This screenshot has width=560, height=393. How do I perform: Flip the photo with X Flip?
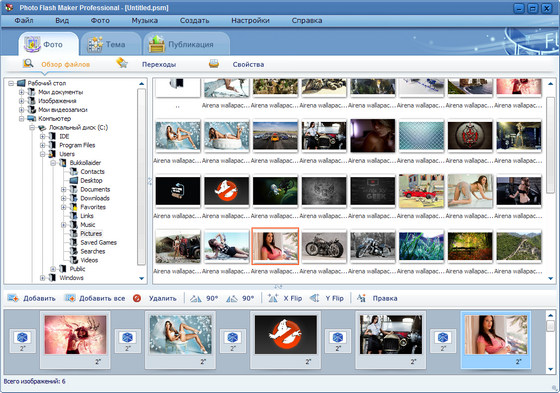pyautogui.click(x=273, y=298)
